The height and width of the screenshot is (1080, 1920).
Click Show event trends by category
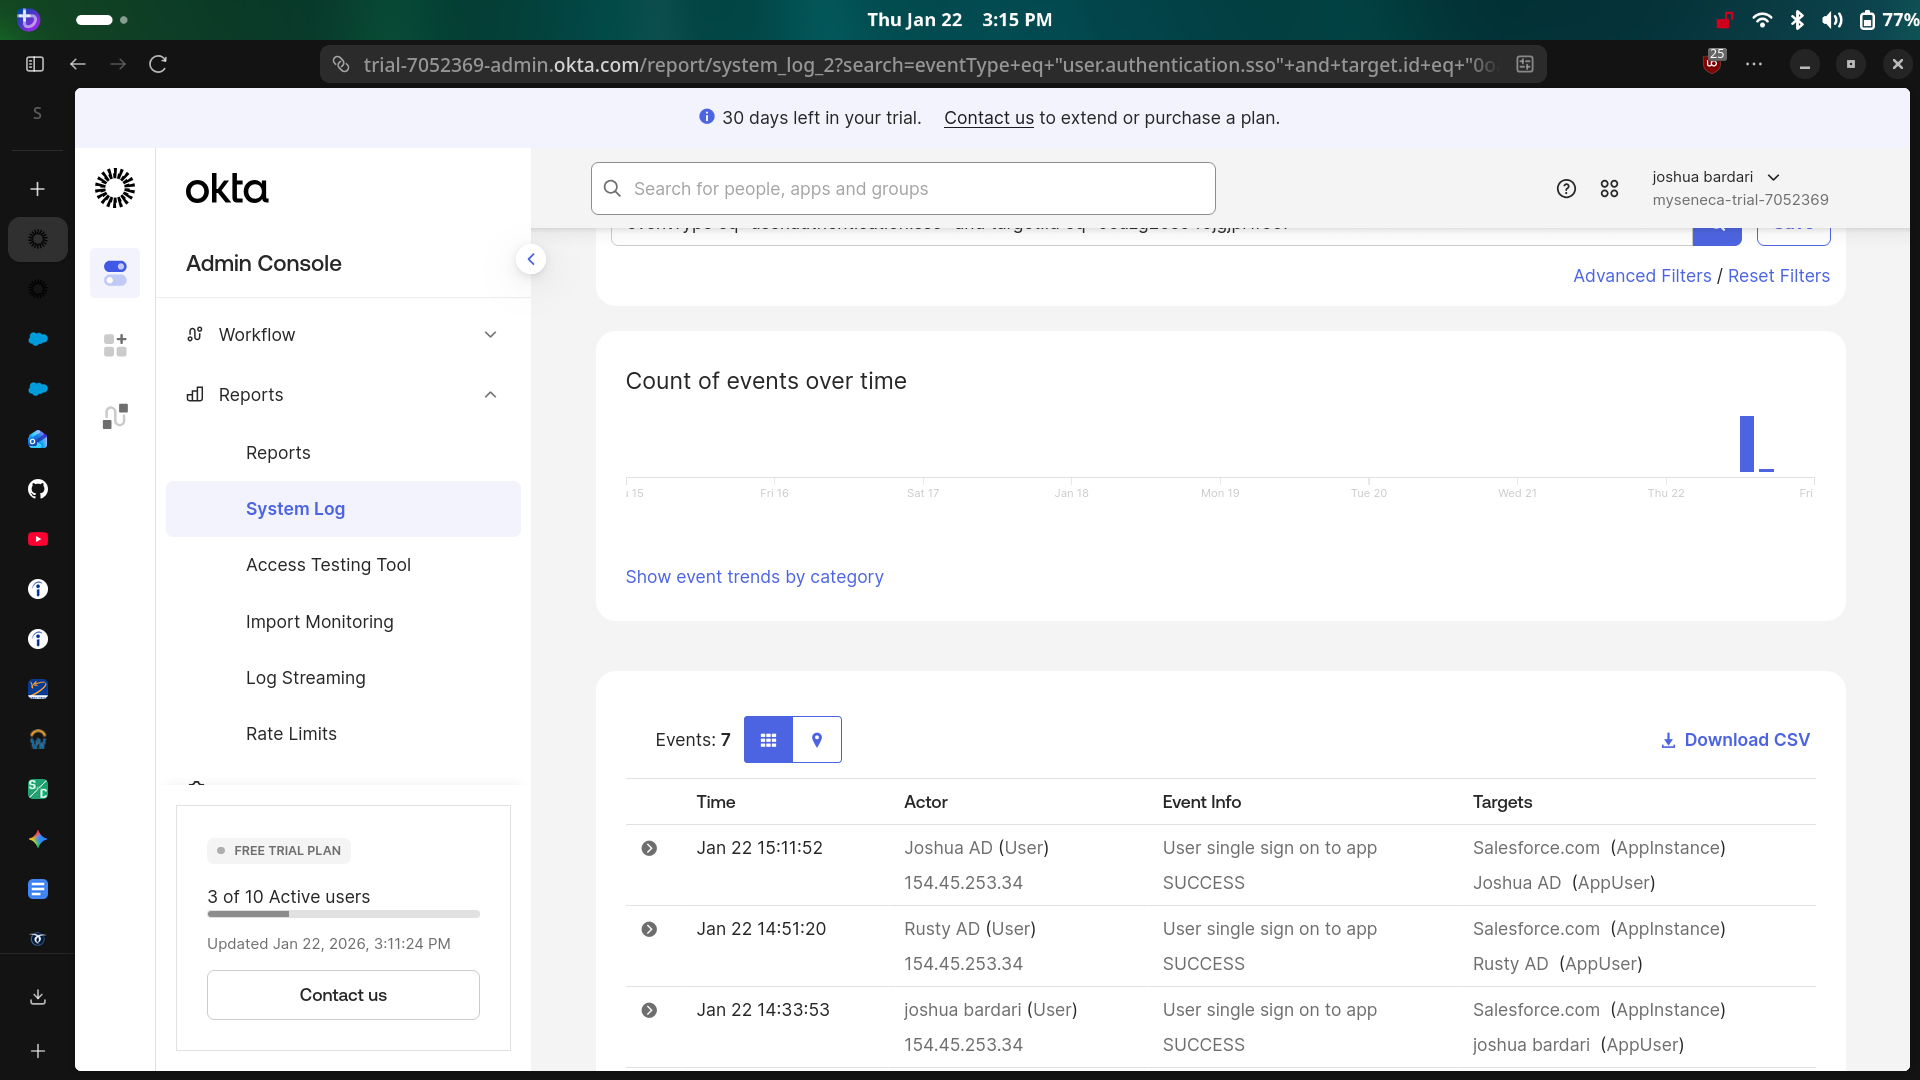754,577
